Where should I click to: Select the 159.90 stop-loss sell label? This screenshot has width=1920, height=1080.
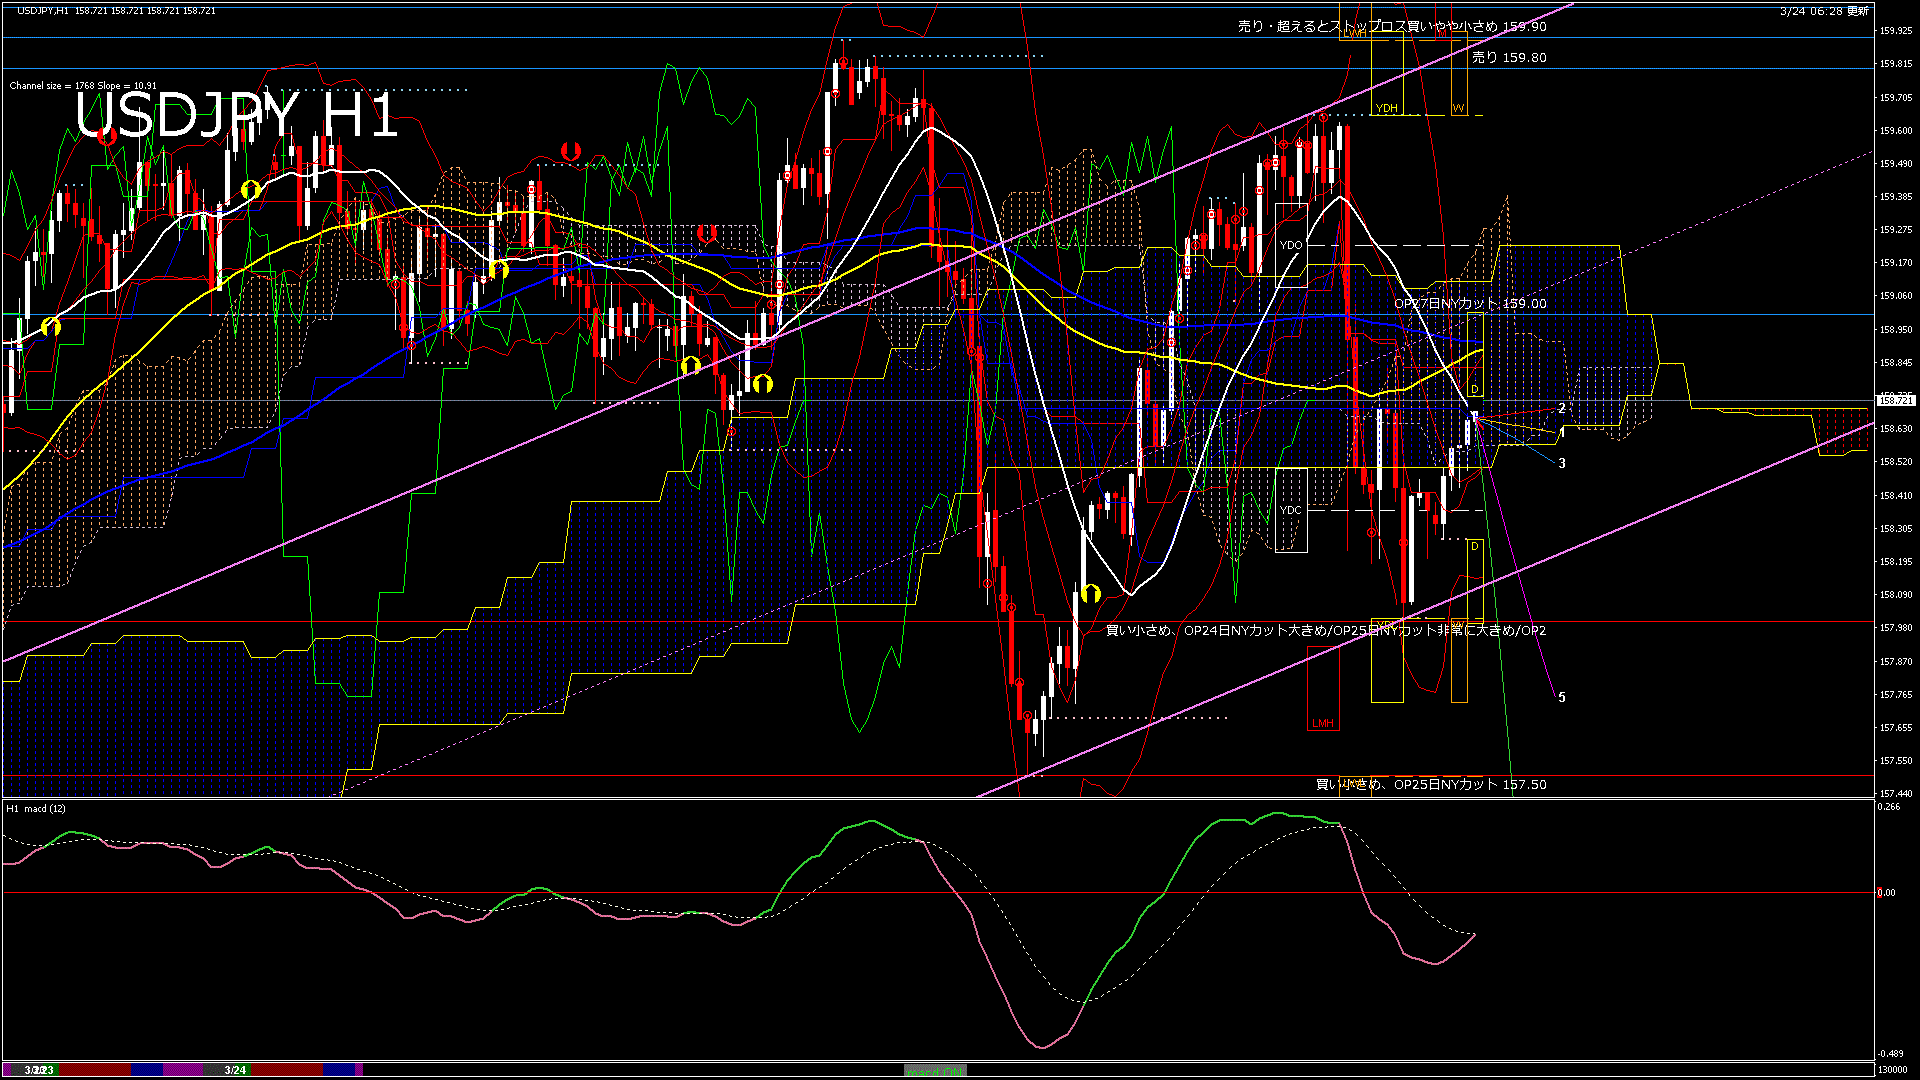pyautogui.click(x=1392, y=27)
